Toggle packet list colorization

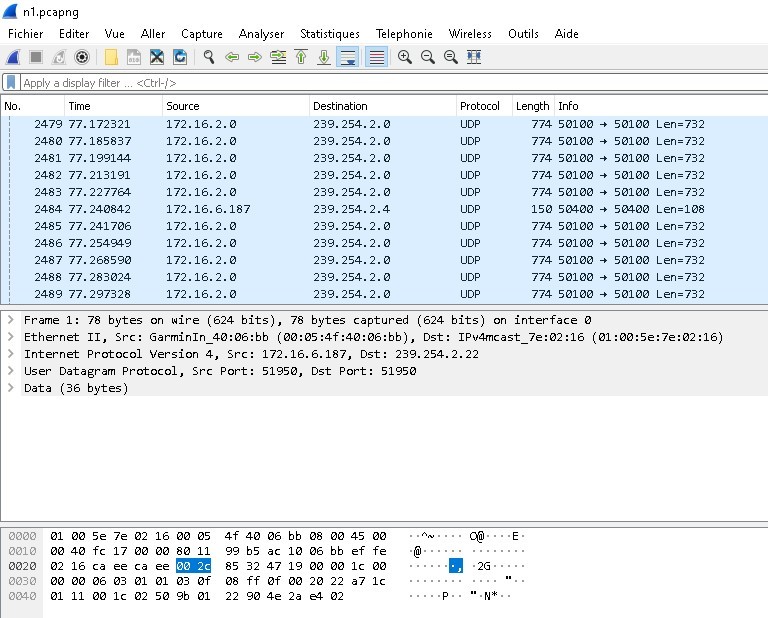(376, 57)
